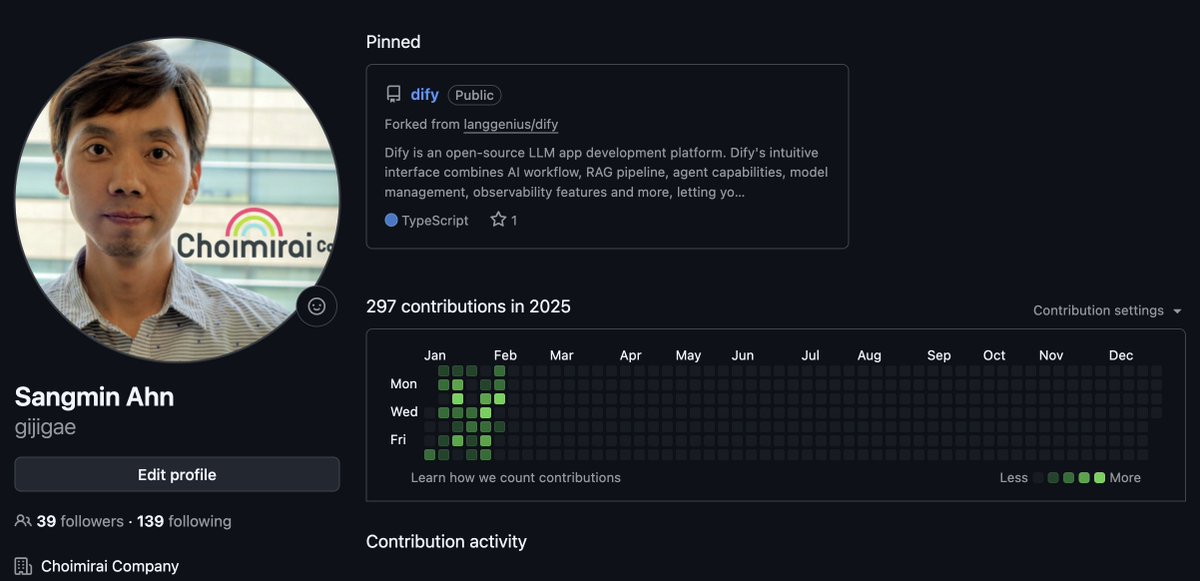Open Learn how we count contributions
Screen dimensions: 1200x581
point(516,477)
